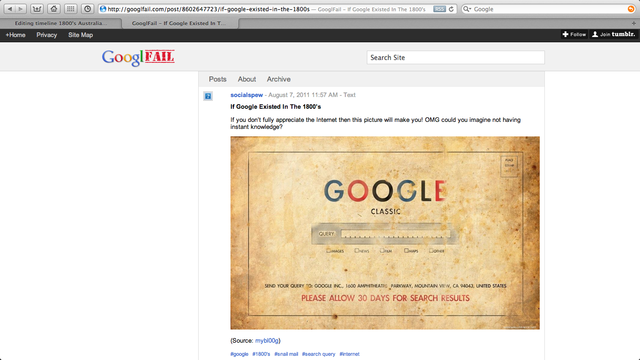The height and width of the screenshot is (360, 640).
Task: Click the GooglFAIL logo
Action: (x=138, y=58)
